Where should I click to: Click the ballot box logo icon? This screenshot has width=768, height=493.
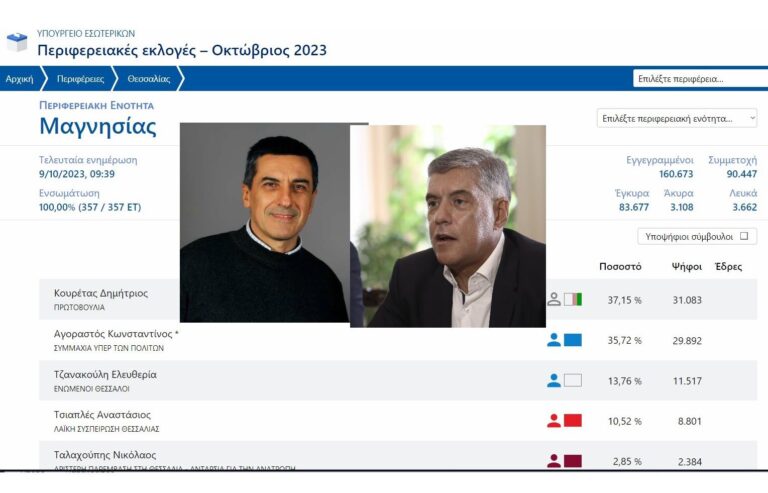pyautogui.click(x=17, y=42)
